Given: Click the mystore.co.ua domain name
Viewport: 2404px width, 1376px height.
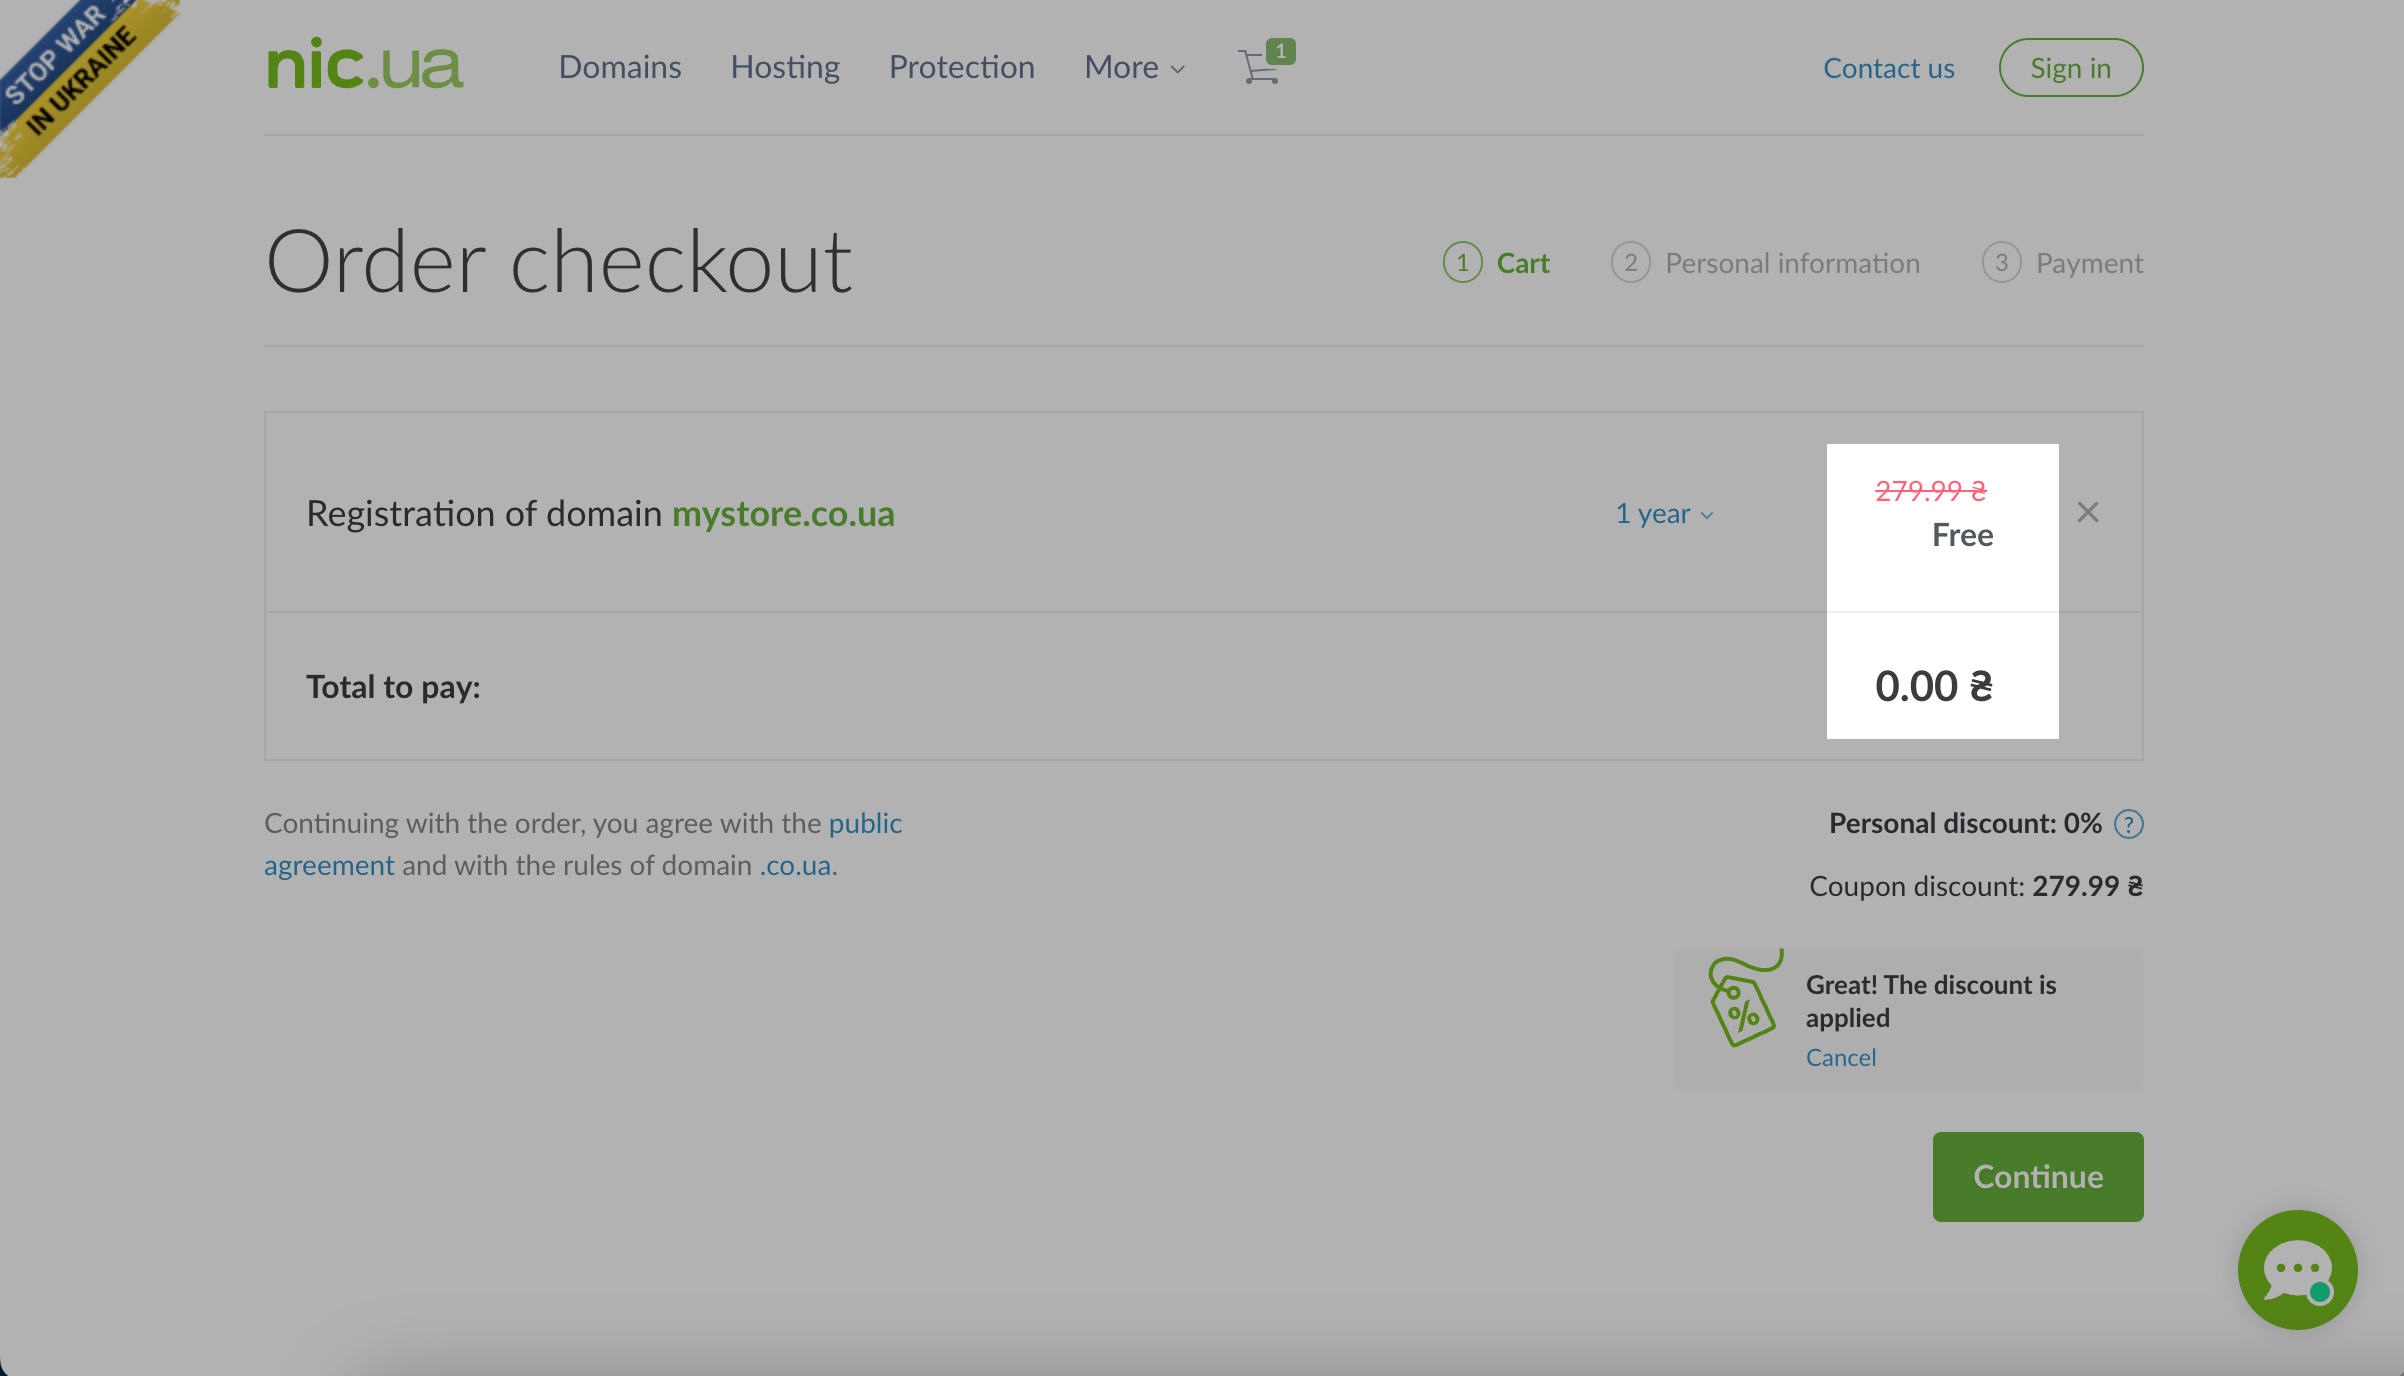Looking at the screenshot, I should (783, 514).
